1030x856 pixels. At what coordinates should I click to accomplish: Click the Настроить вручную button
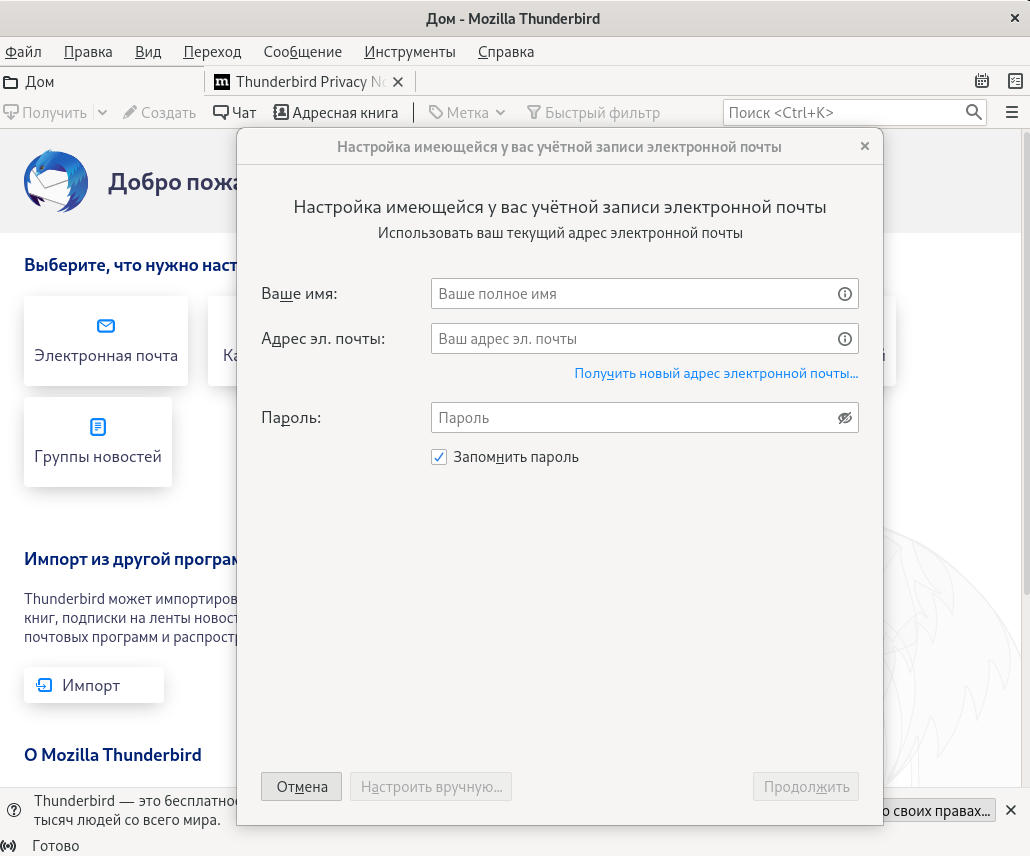(431, 786)
